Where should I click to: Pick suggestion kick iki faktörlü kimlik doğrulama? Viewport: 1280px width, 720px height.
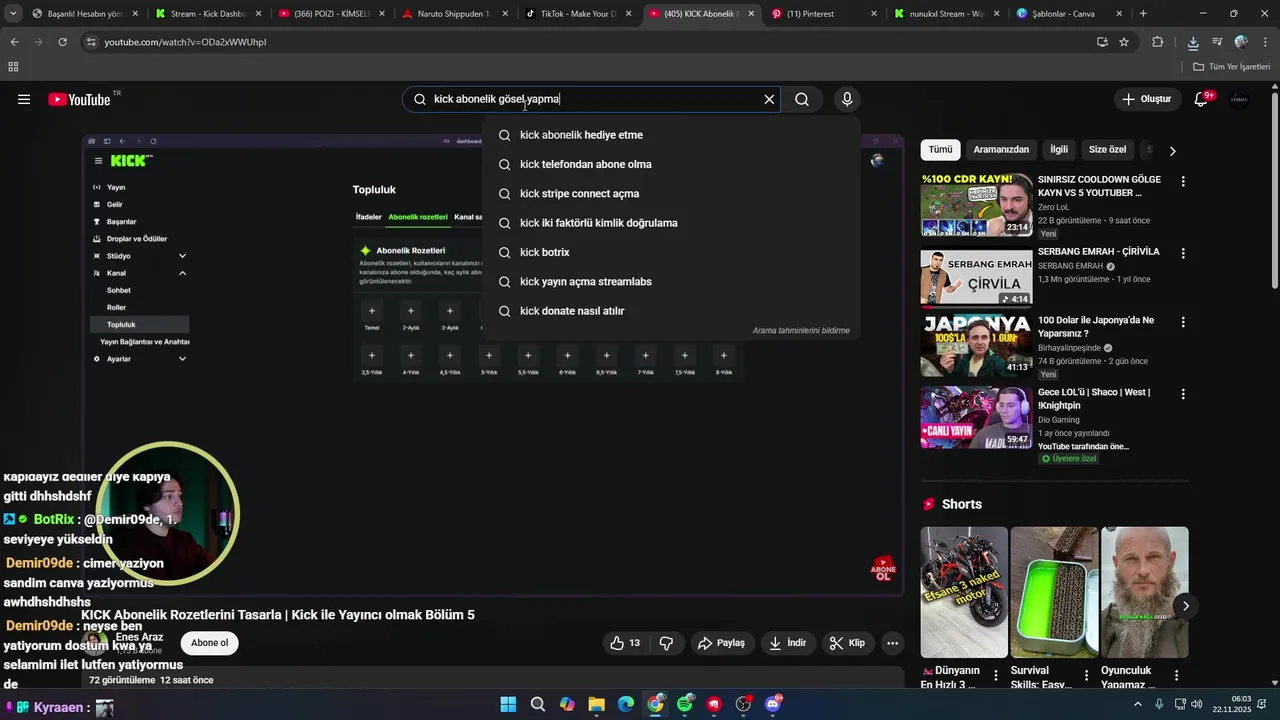click(670, 223)
